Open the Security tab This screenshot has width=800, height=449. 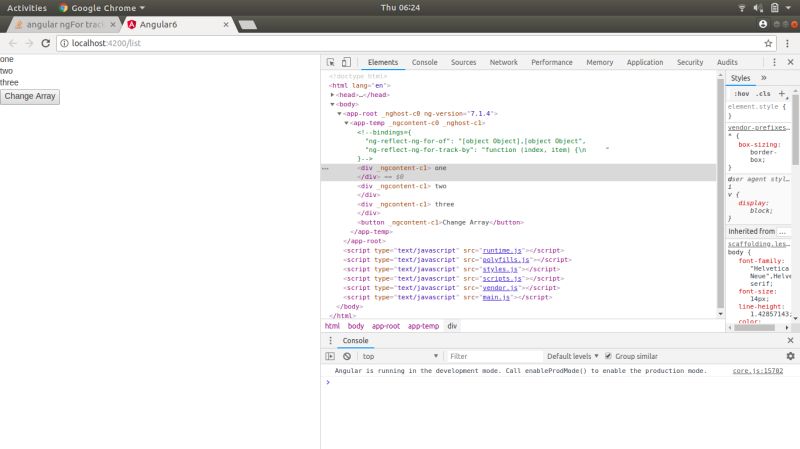tap(690, 62)
